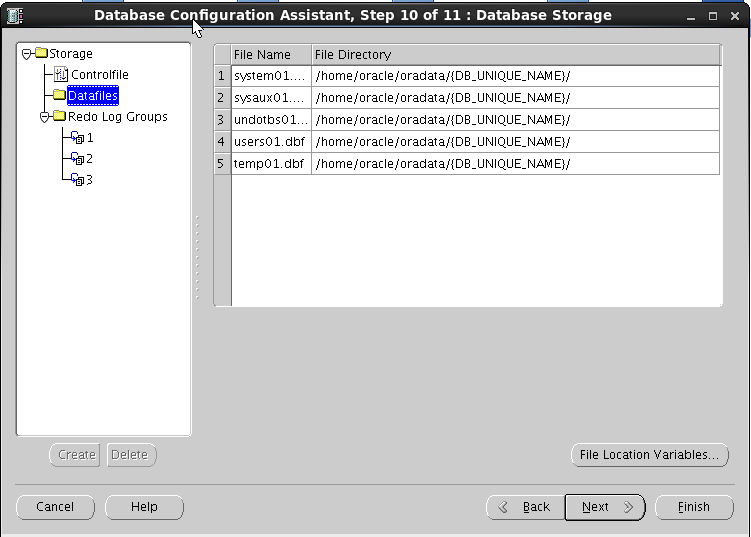Select row header number 4

pos(222,142)
